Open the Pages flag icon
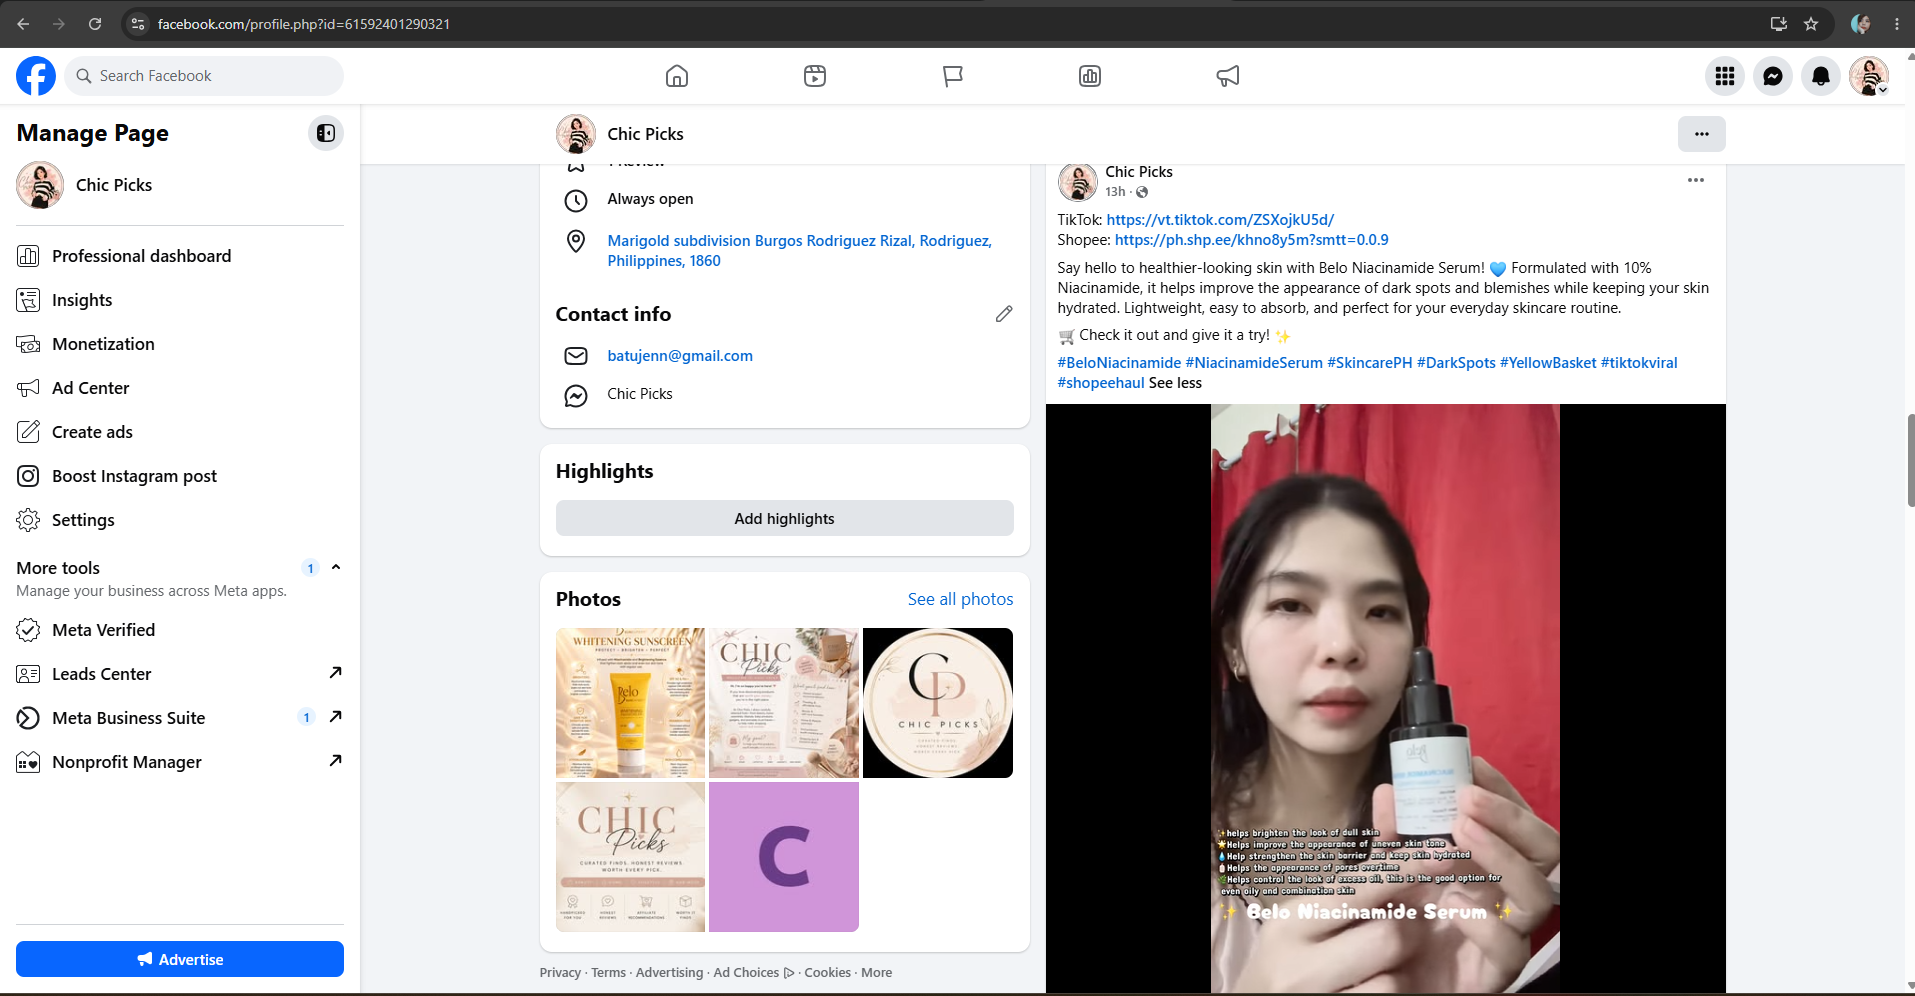 click(x=953, y=76)
